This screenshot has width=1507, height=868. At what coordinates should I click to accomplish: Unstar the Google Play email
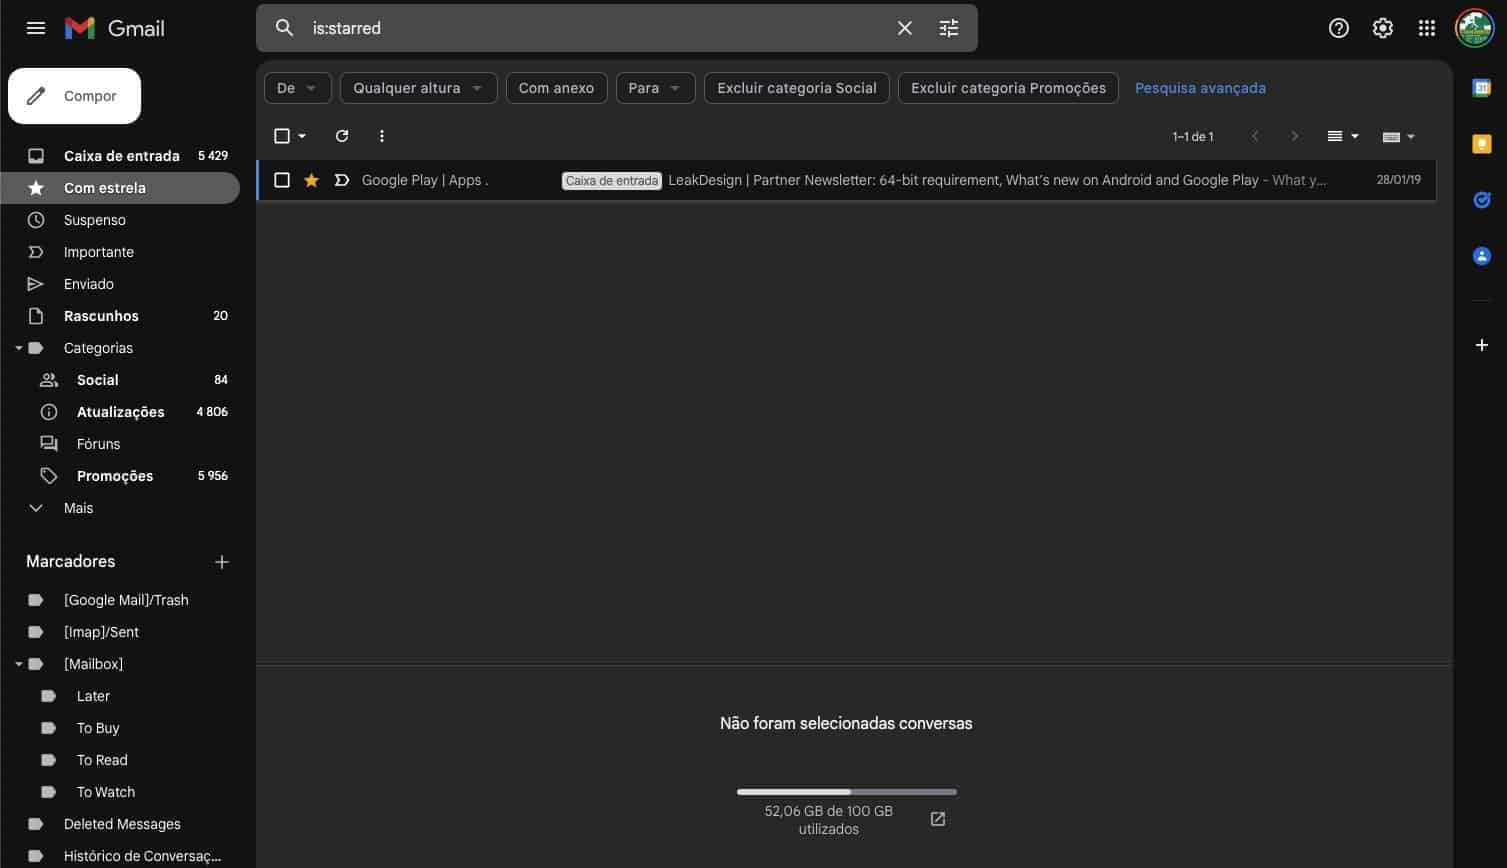[311, 180]
